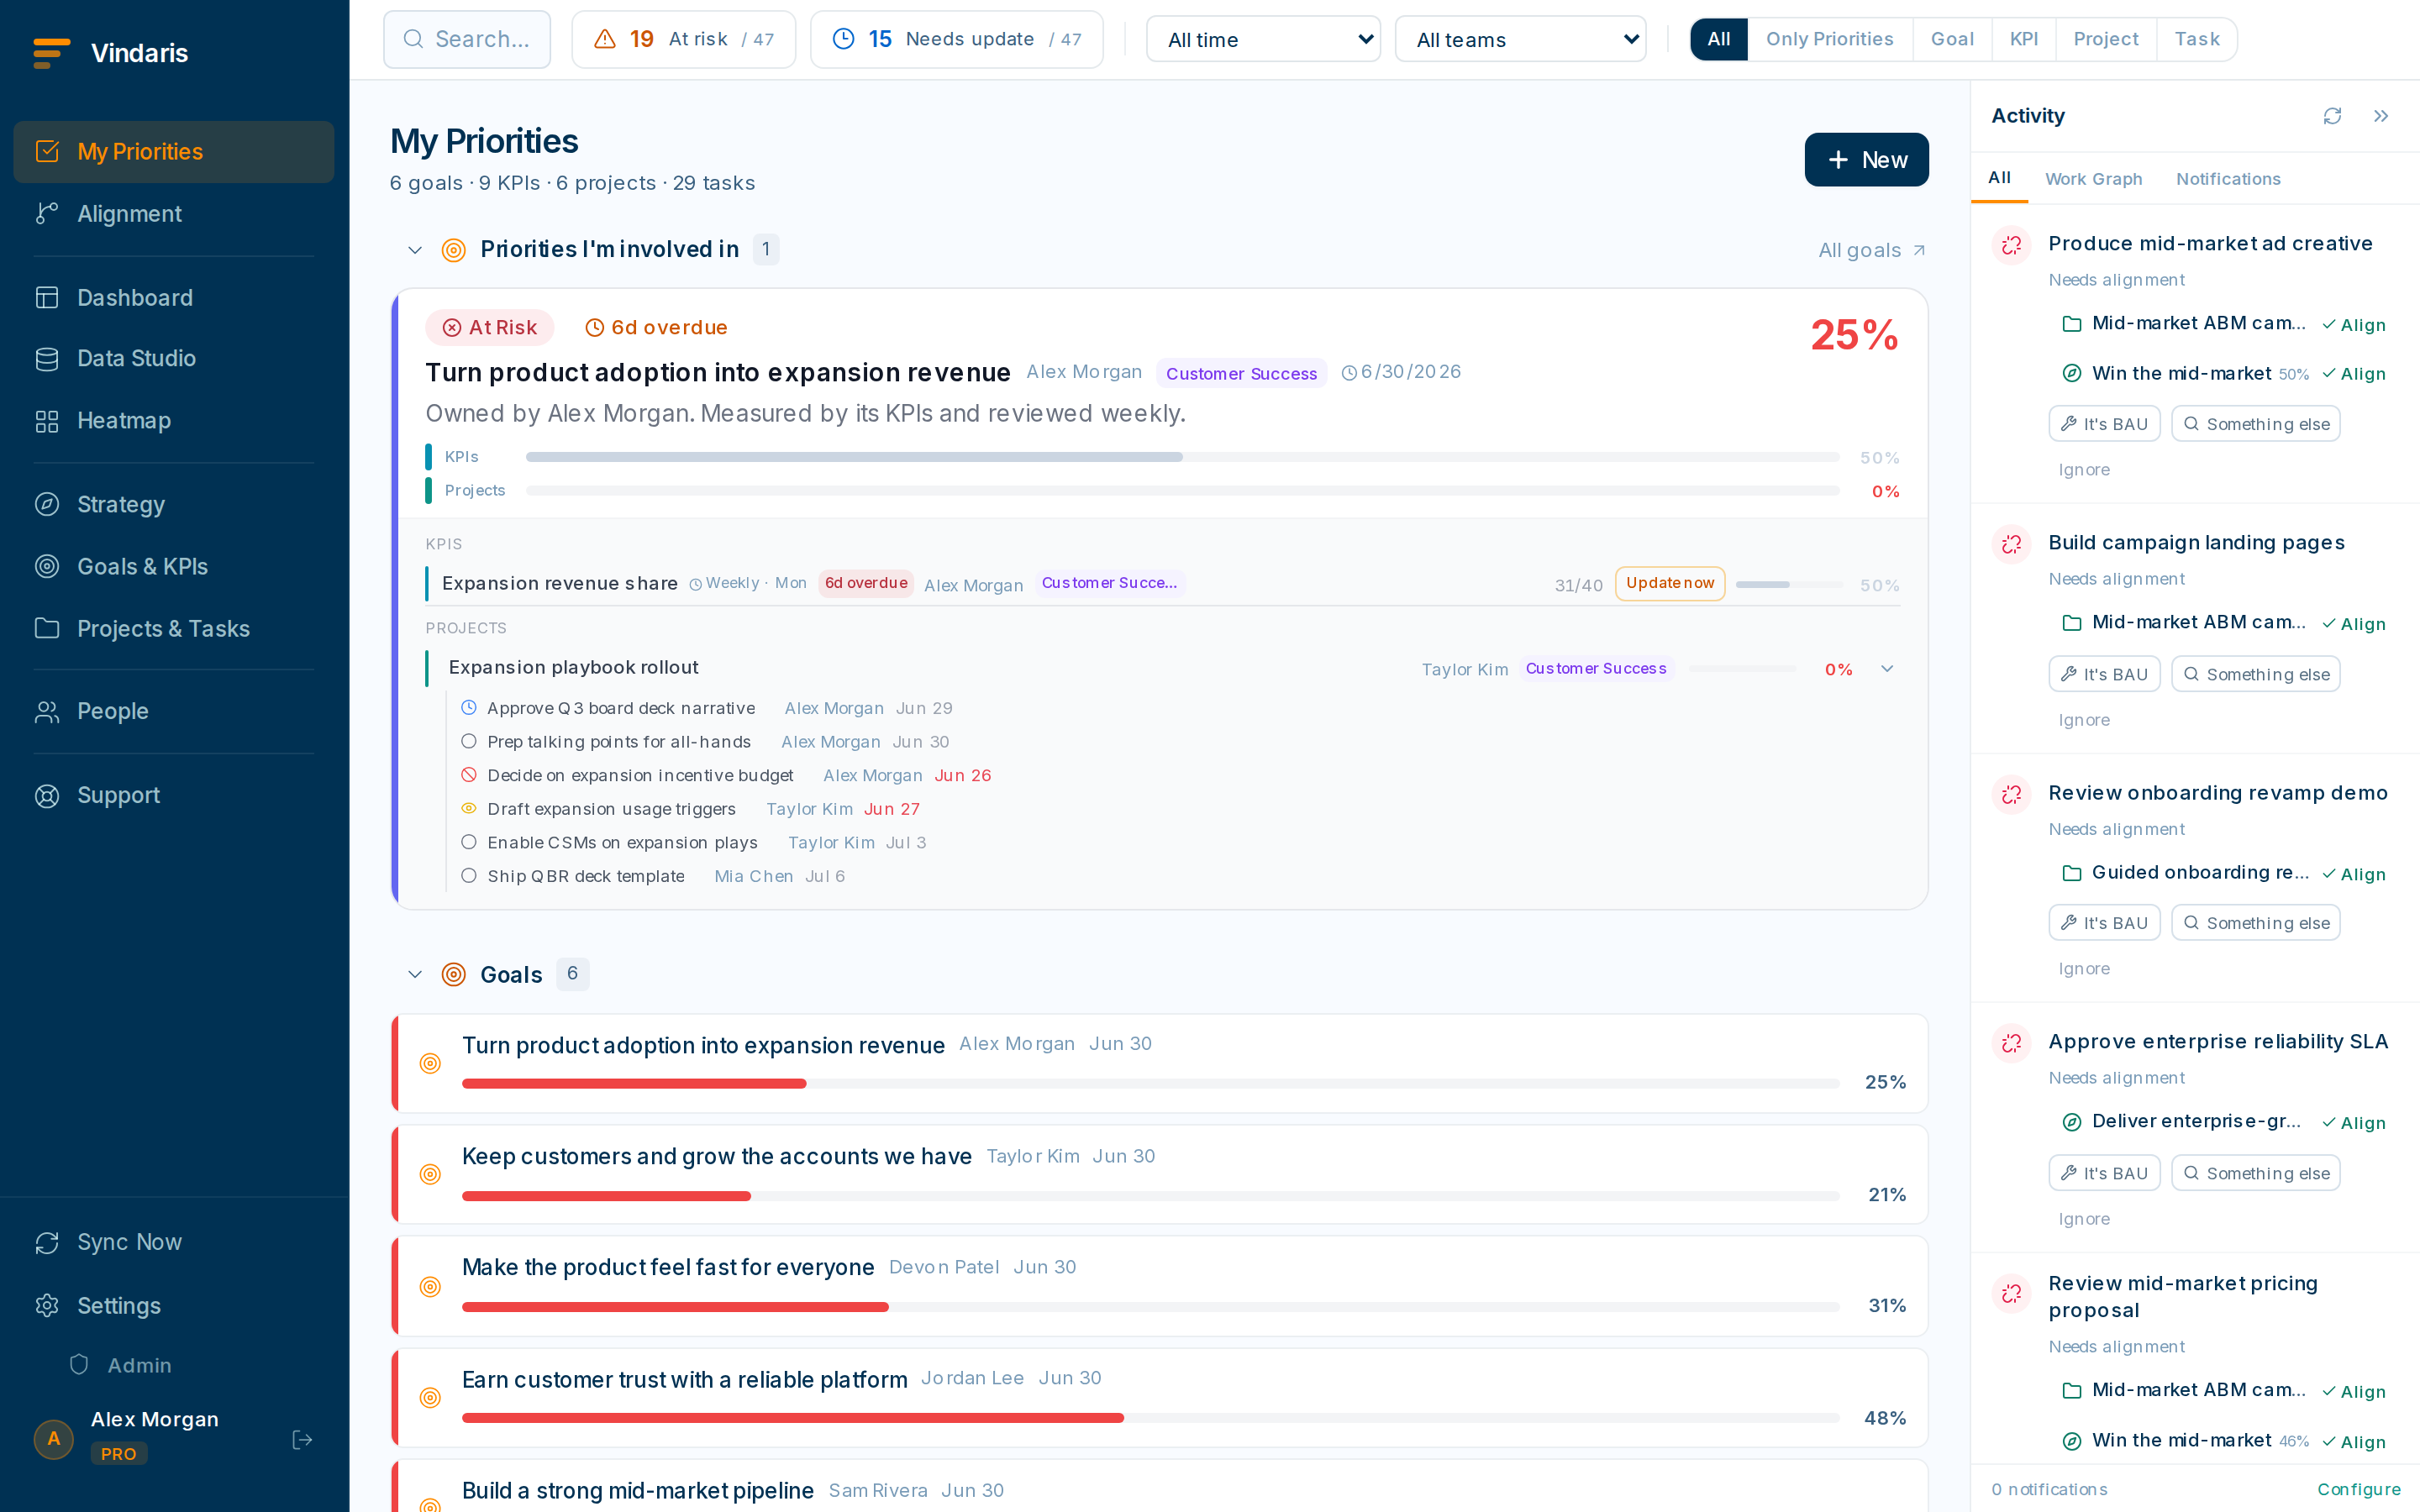Open the Heatmap view

(x=174, y=420)
